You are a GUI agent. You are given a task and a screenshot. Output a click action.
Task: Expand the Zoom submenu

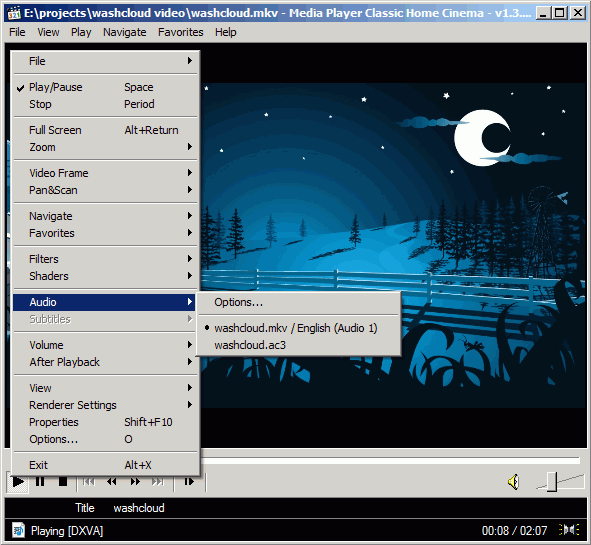pyautogui.click(x=105, y=147)
